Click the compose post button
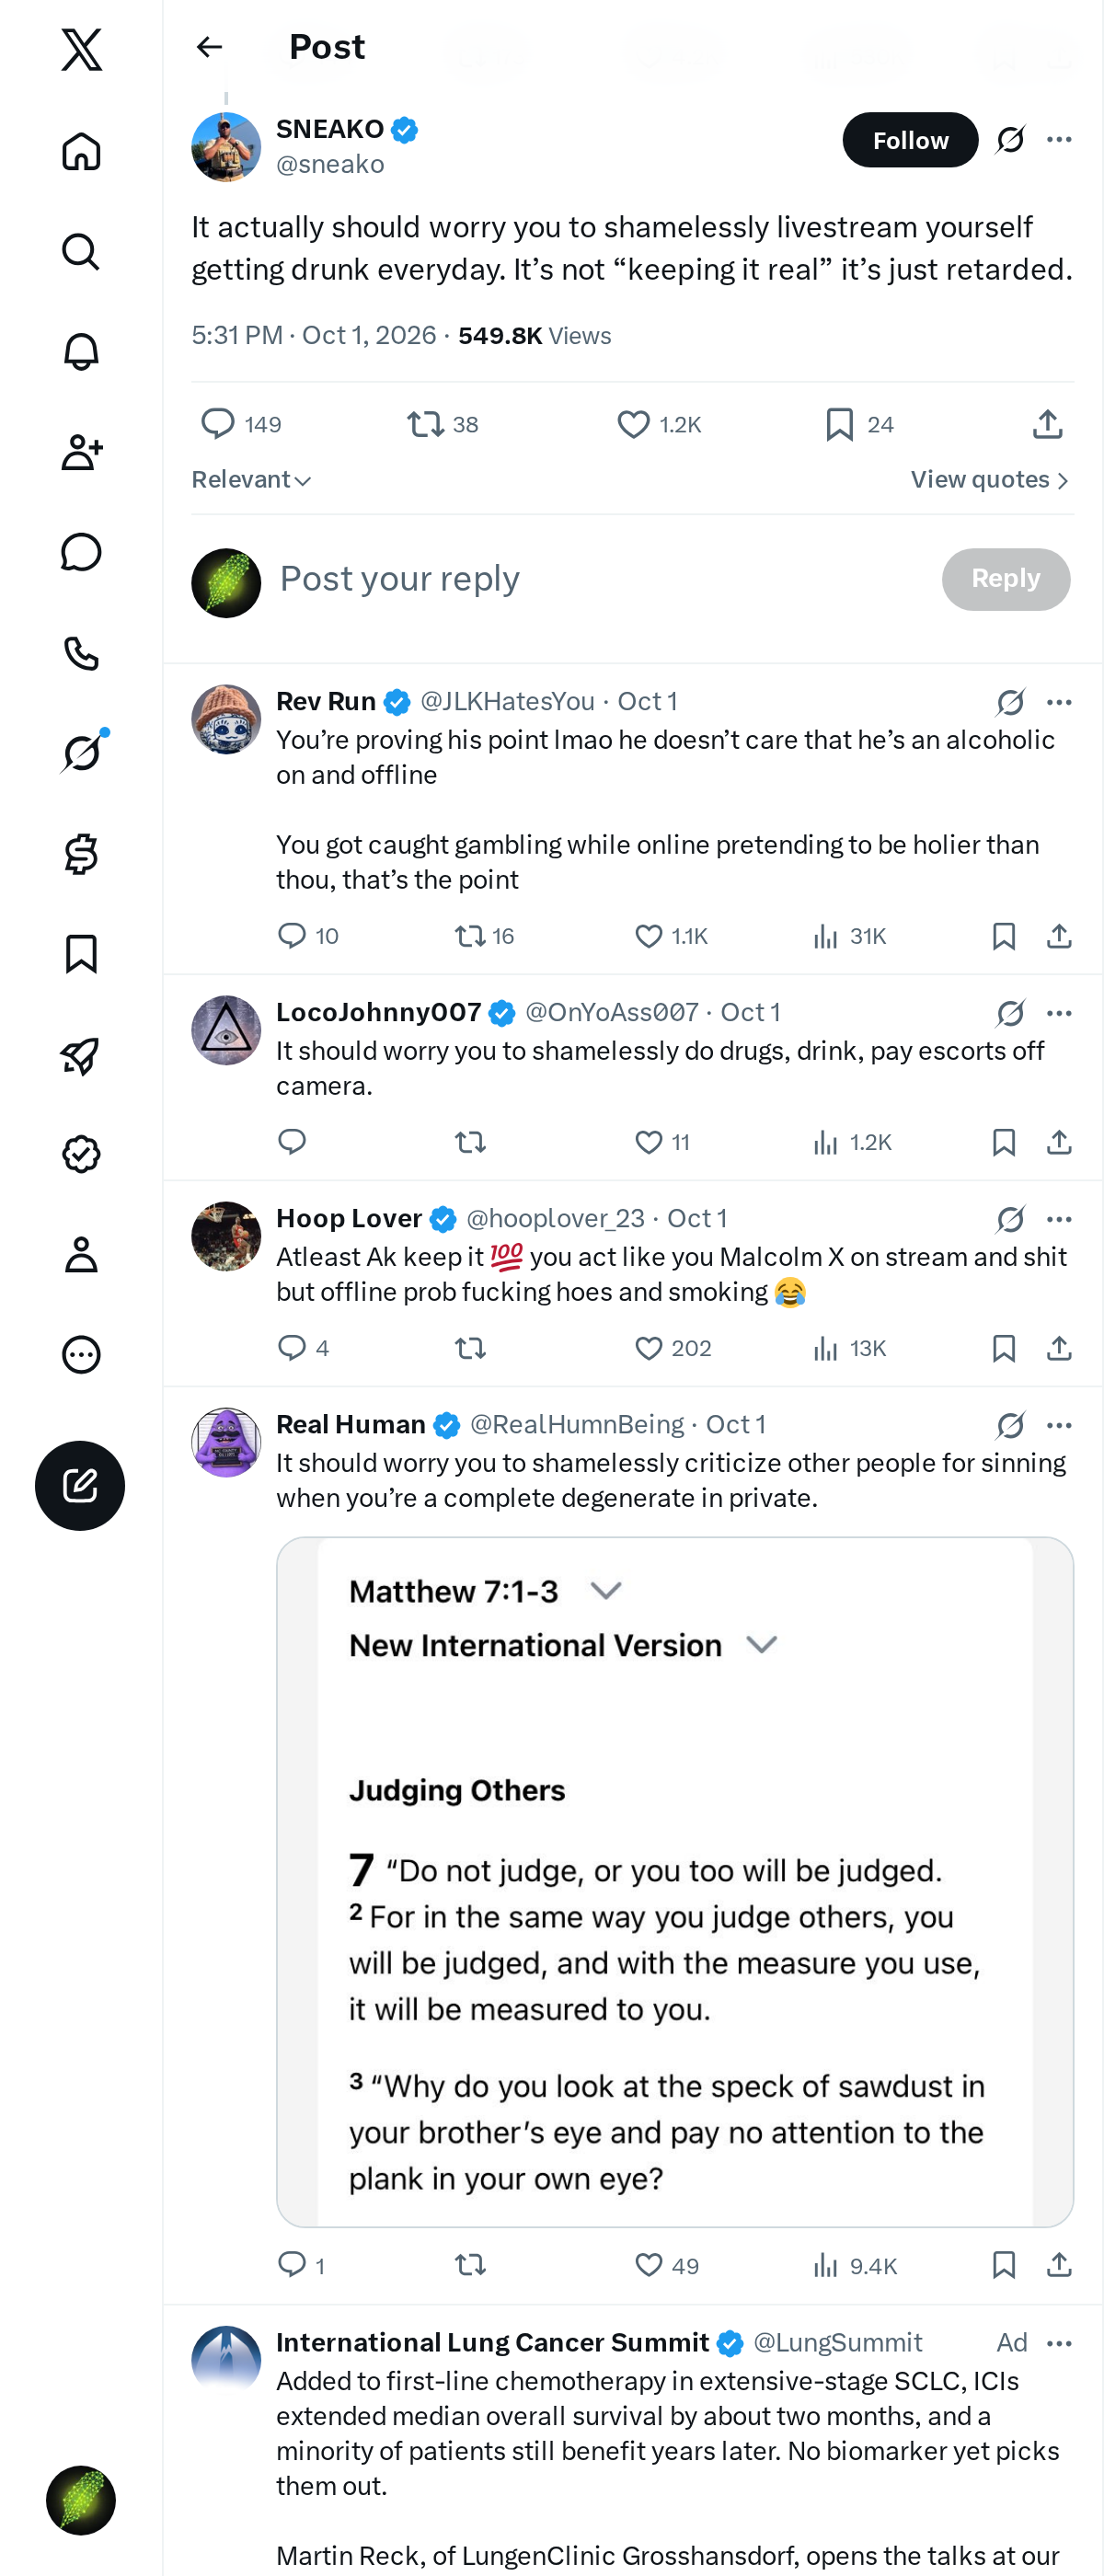 [x=80, y=1485]
